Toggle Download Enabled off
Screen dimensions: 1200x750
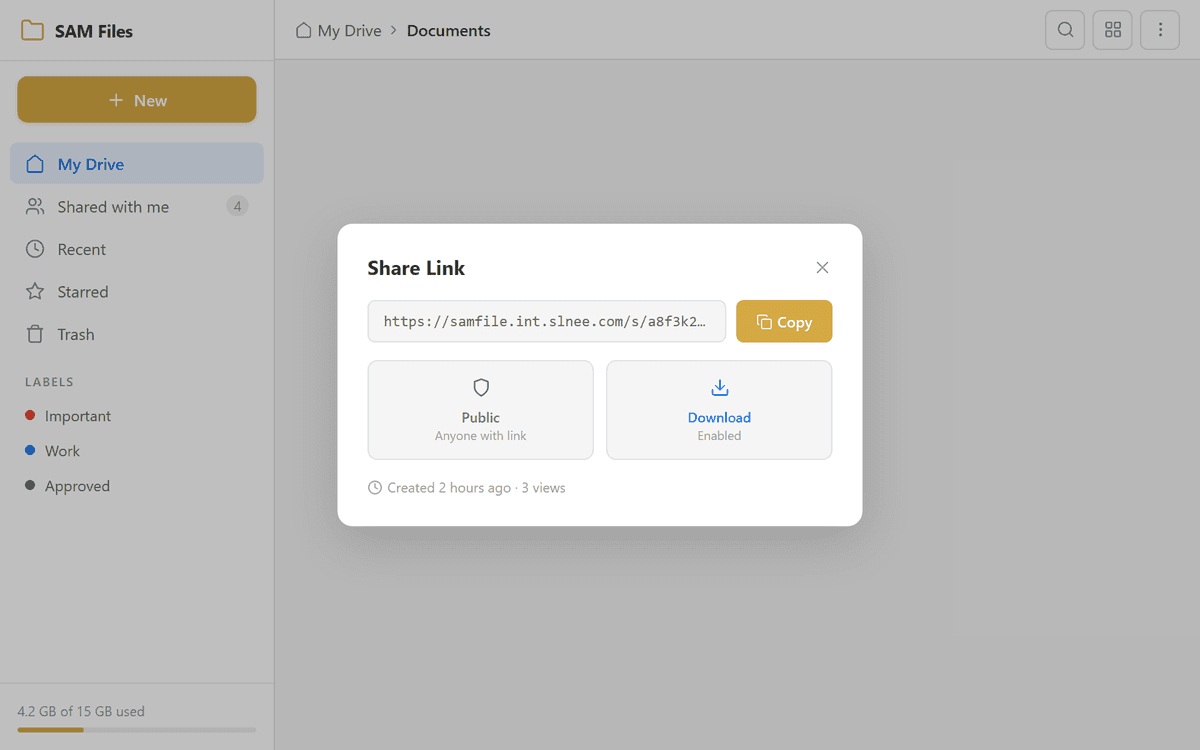tap(719, 410)
